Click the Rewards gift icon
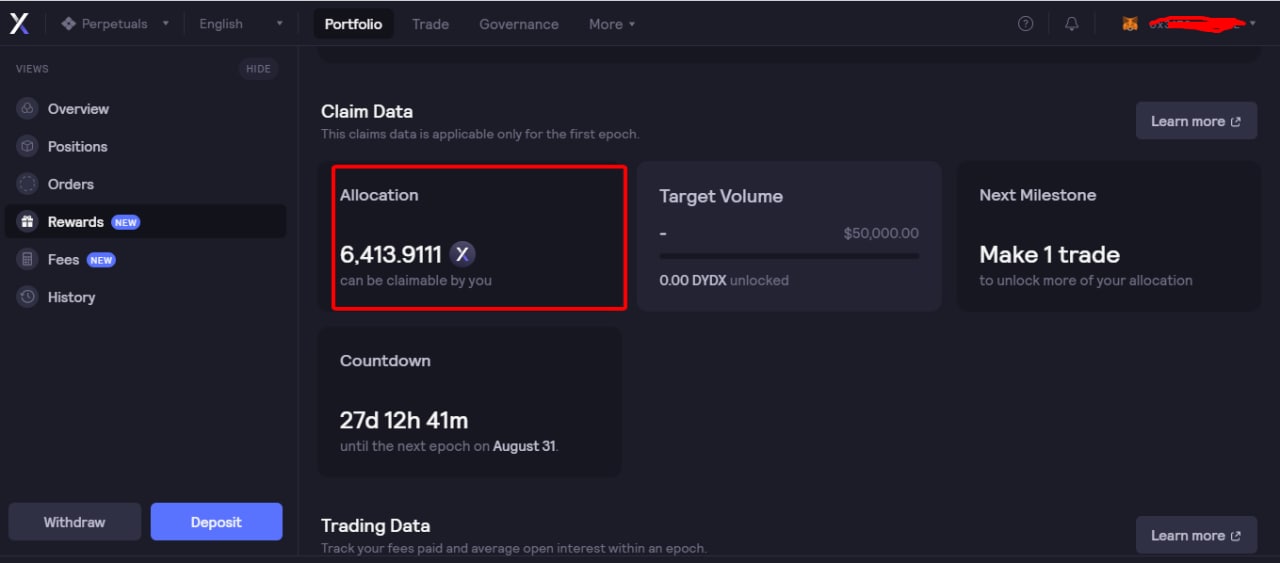The height and width of the screenshot is (563, 1280). [27, 222]
